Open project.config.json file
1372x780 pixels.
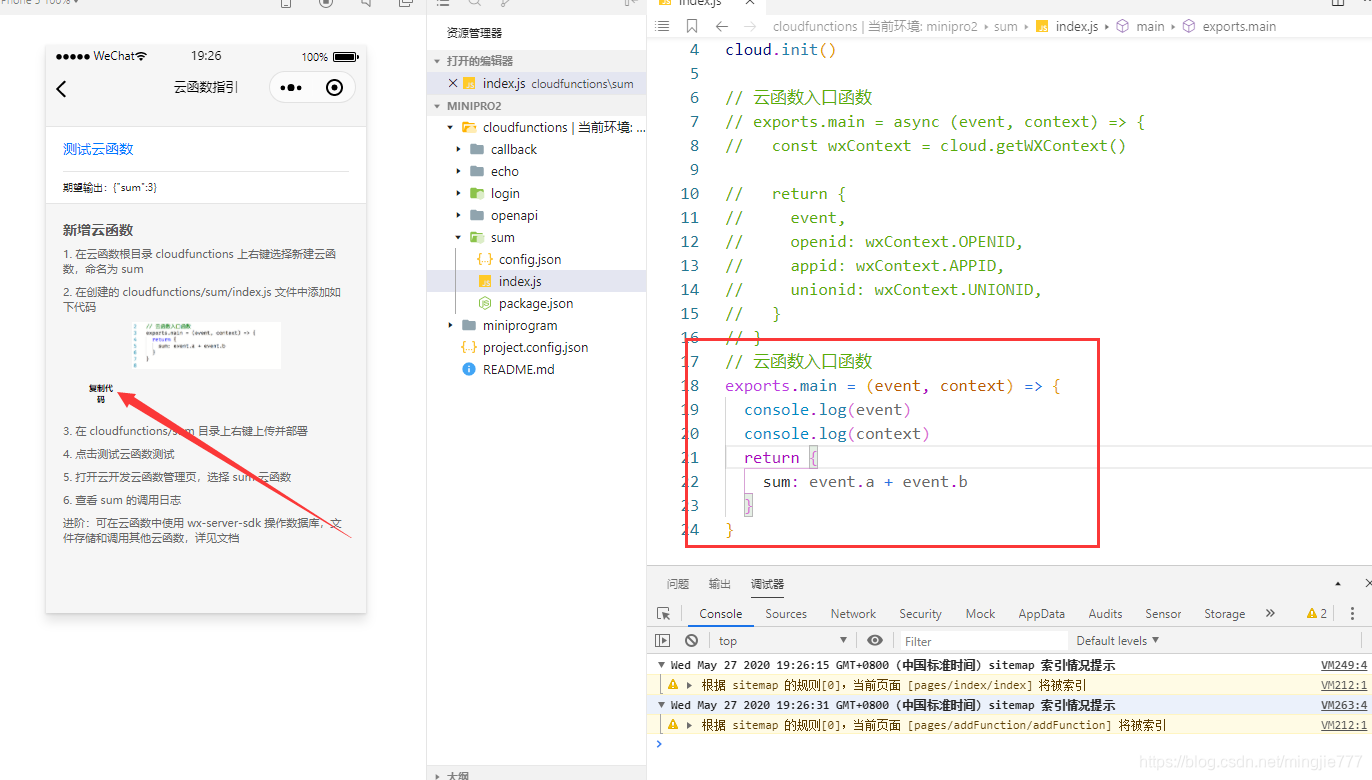[537, 347]
